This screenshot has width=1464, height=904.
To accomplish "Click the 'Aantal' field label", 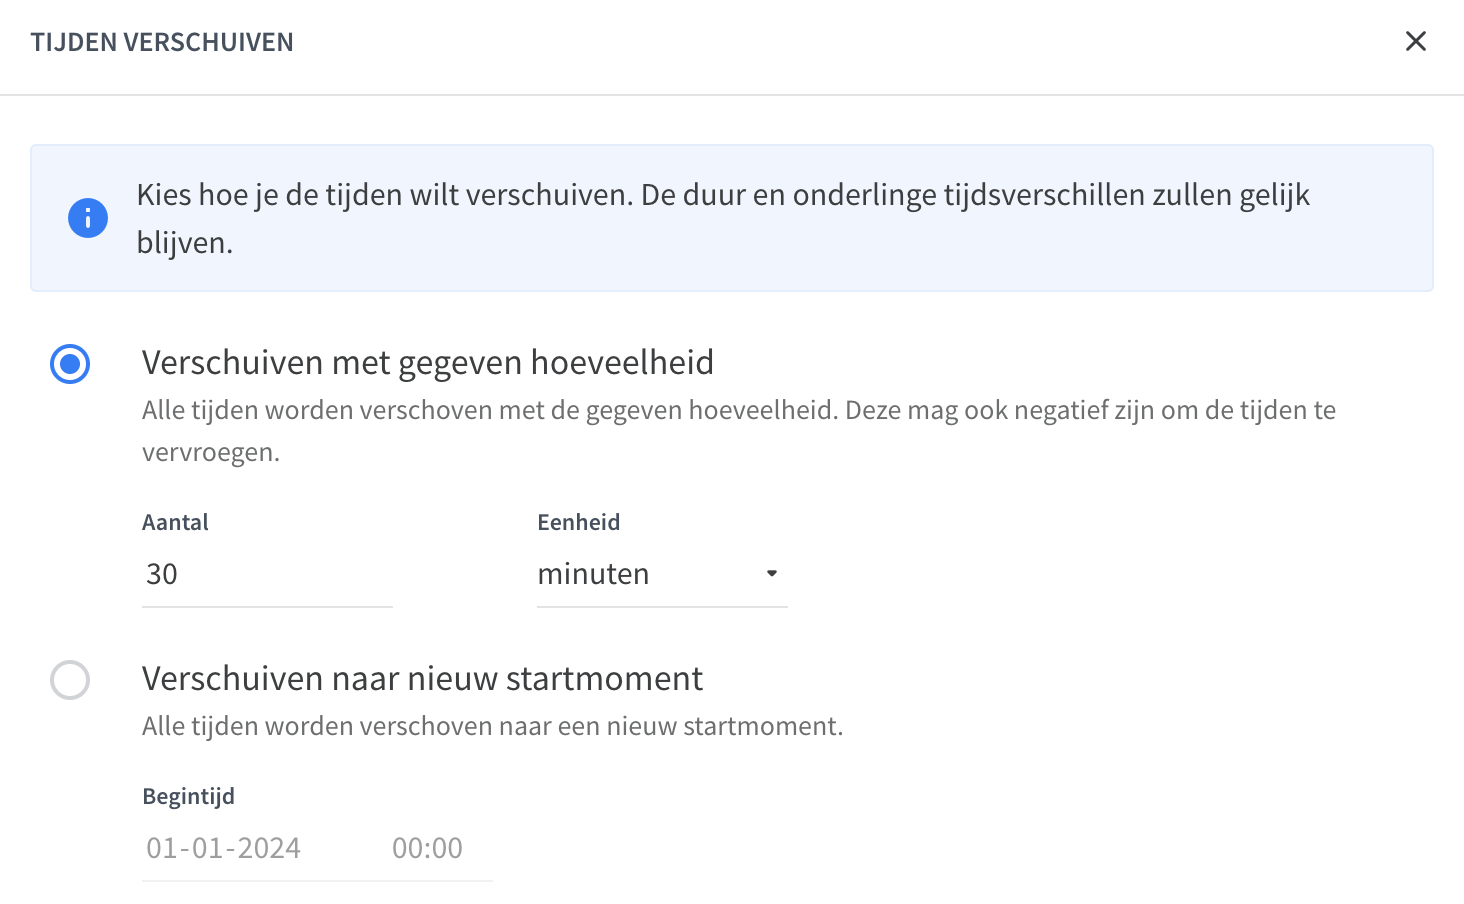I will tap(175, 522).
